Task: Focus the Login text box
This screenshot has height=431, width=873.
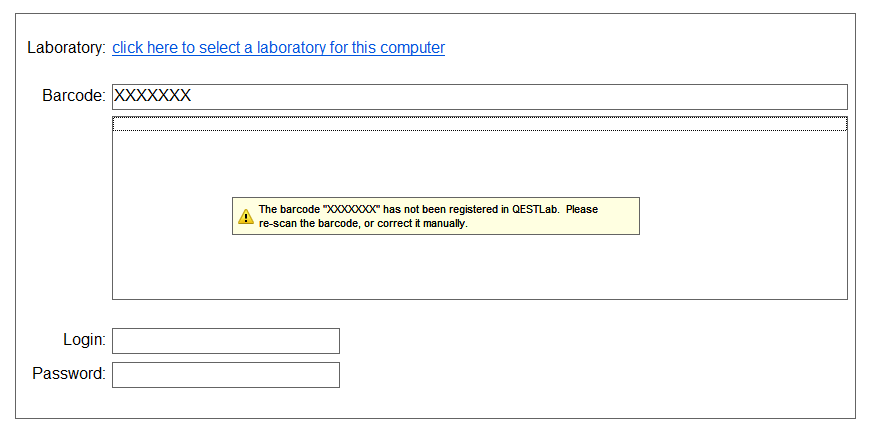Action: [225, 341]
